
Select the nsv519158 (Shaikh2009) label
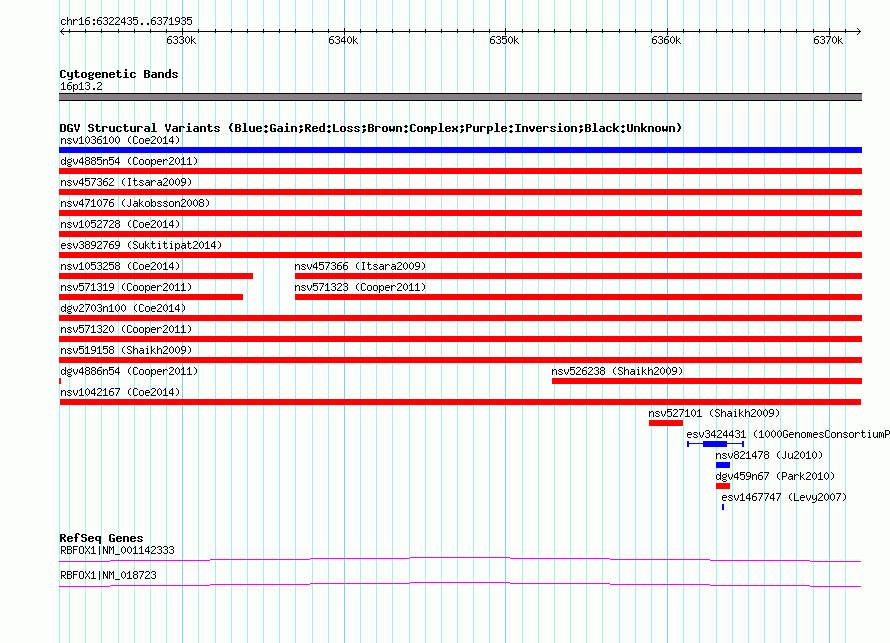126,350
